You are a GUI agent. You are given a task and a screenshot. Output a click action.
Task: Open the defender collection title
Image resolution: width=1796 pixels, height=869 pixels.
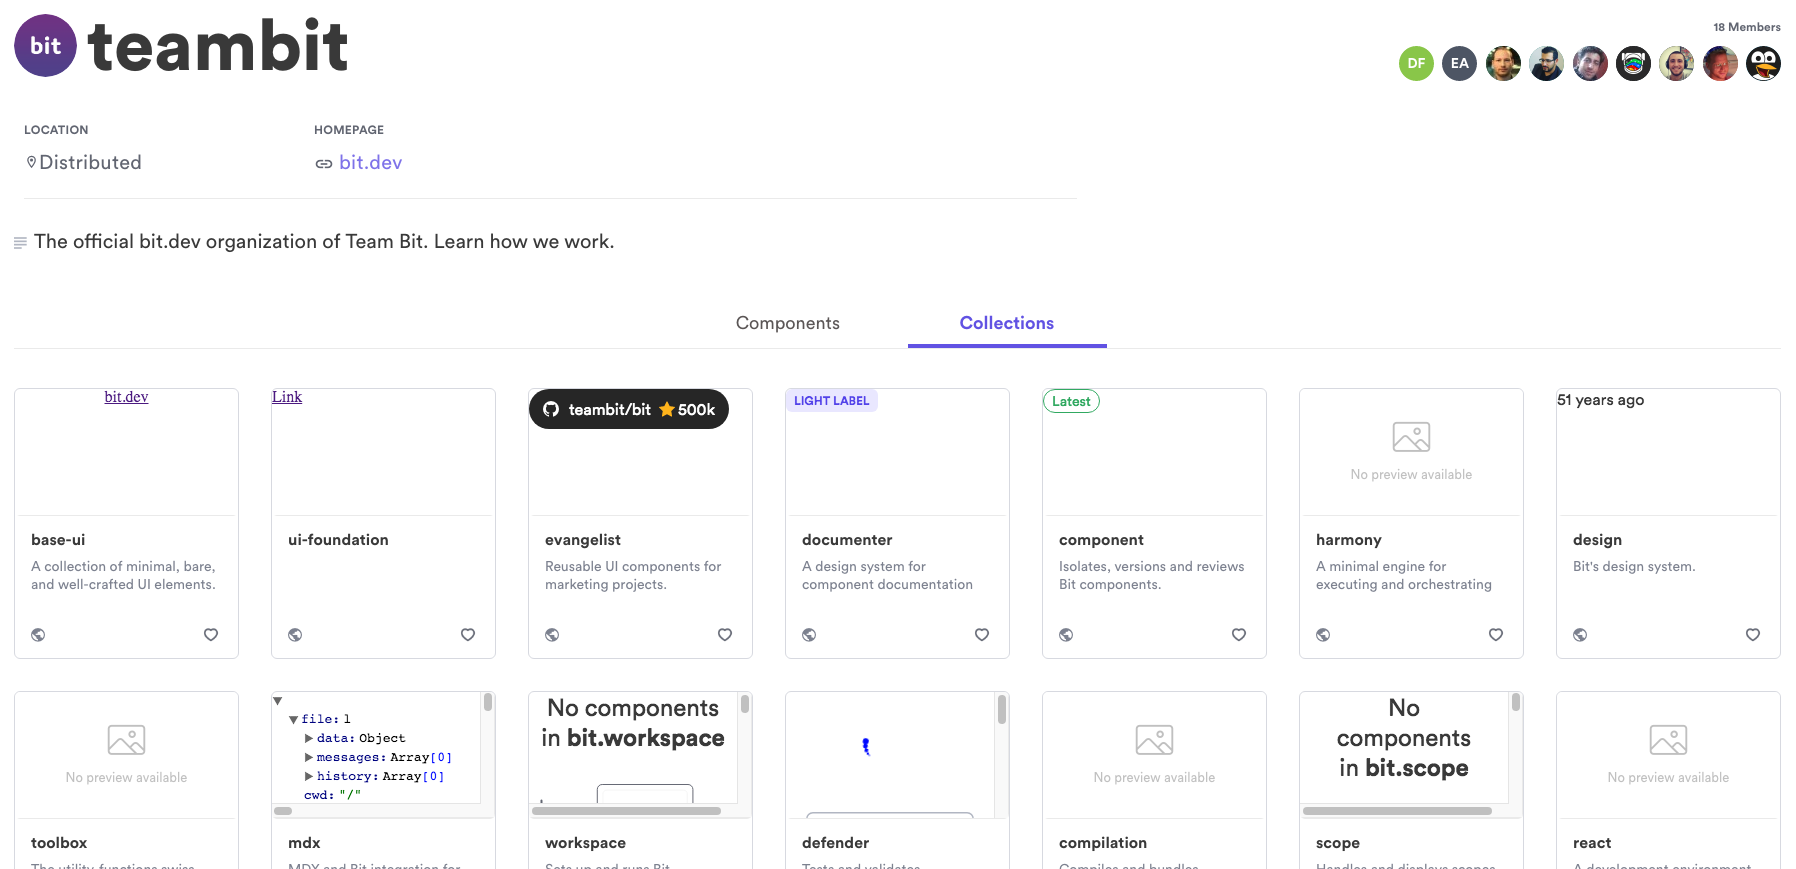click(835, 843)
